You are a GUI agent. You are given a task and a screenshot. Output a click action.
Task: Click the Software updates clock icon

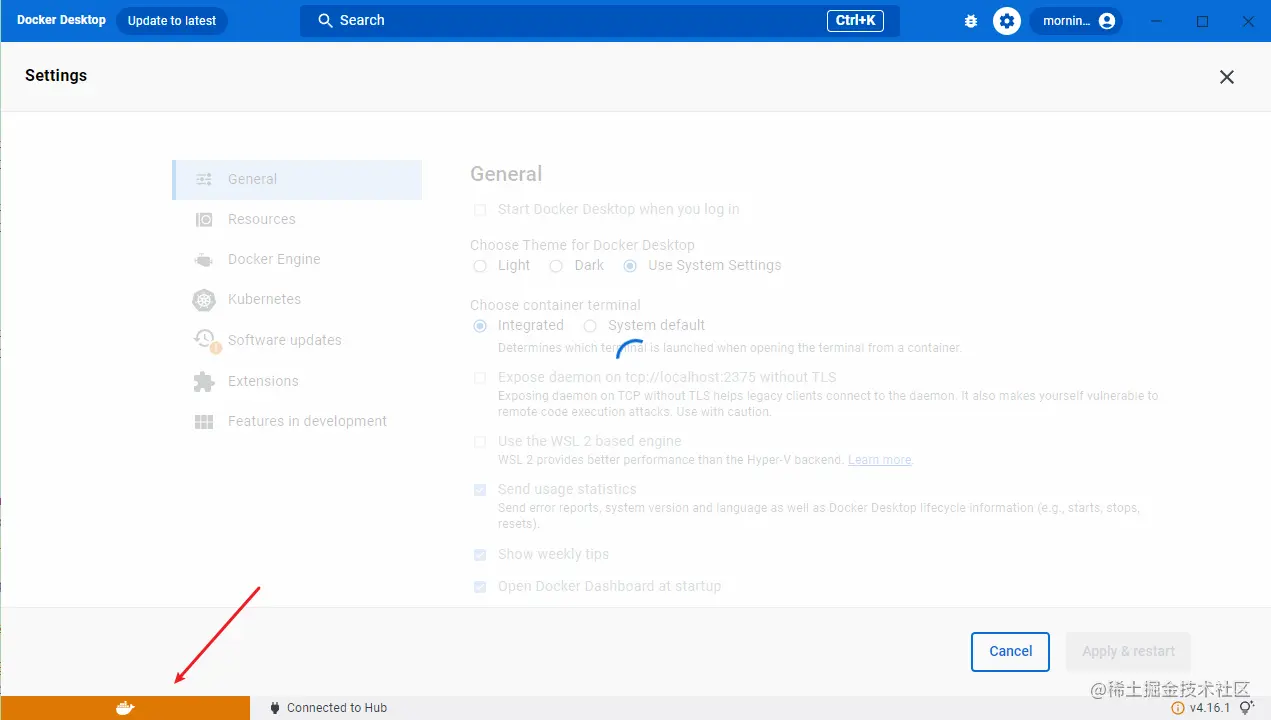point(205,340)
